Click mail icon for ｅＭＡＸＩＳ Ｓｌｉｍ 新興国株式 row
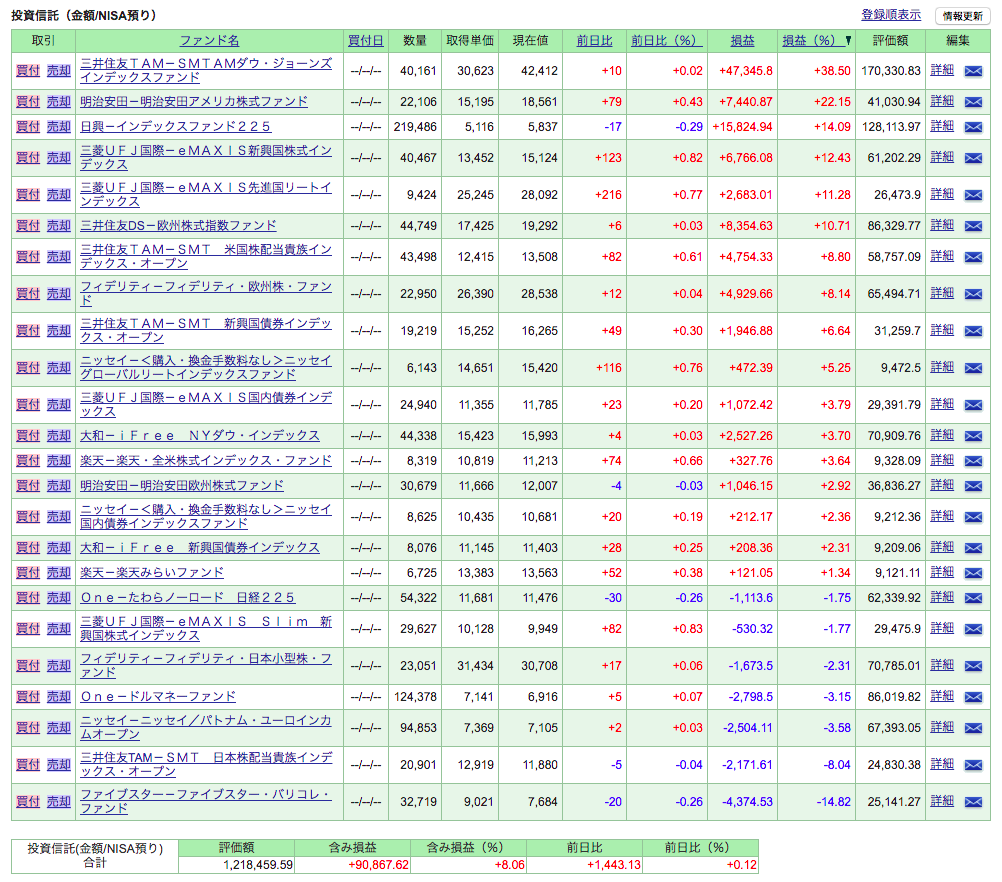 pyautogui.click(x=973, y=629)
